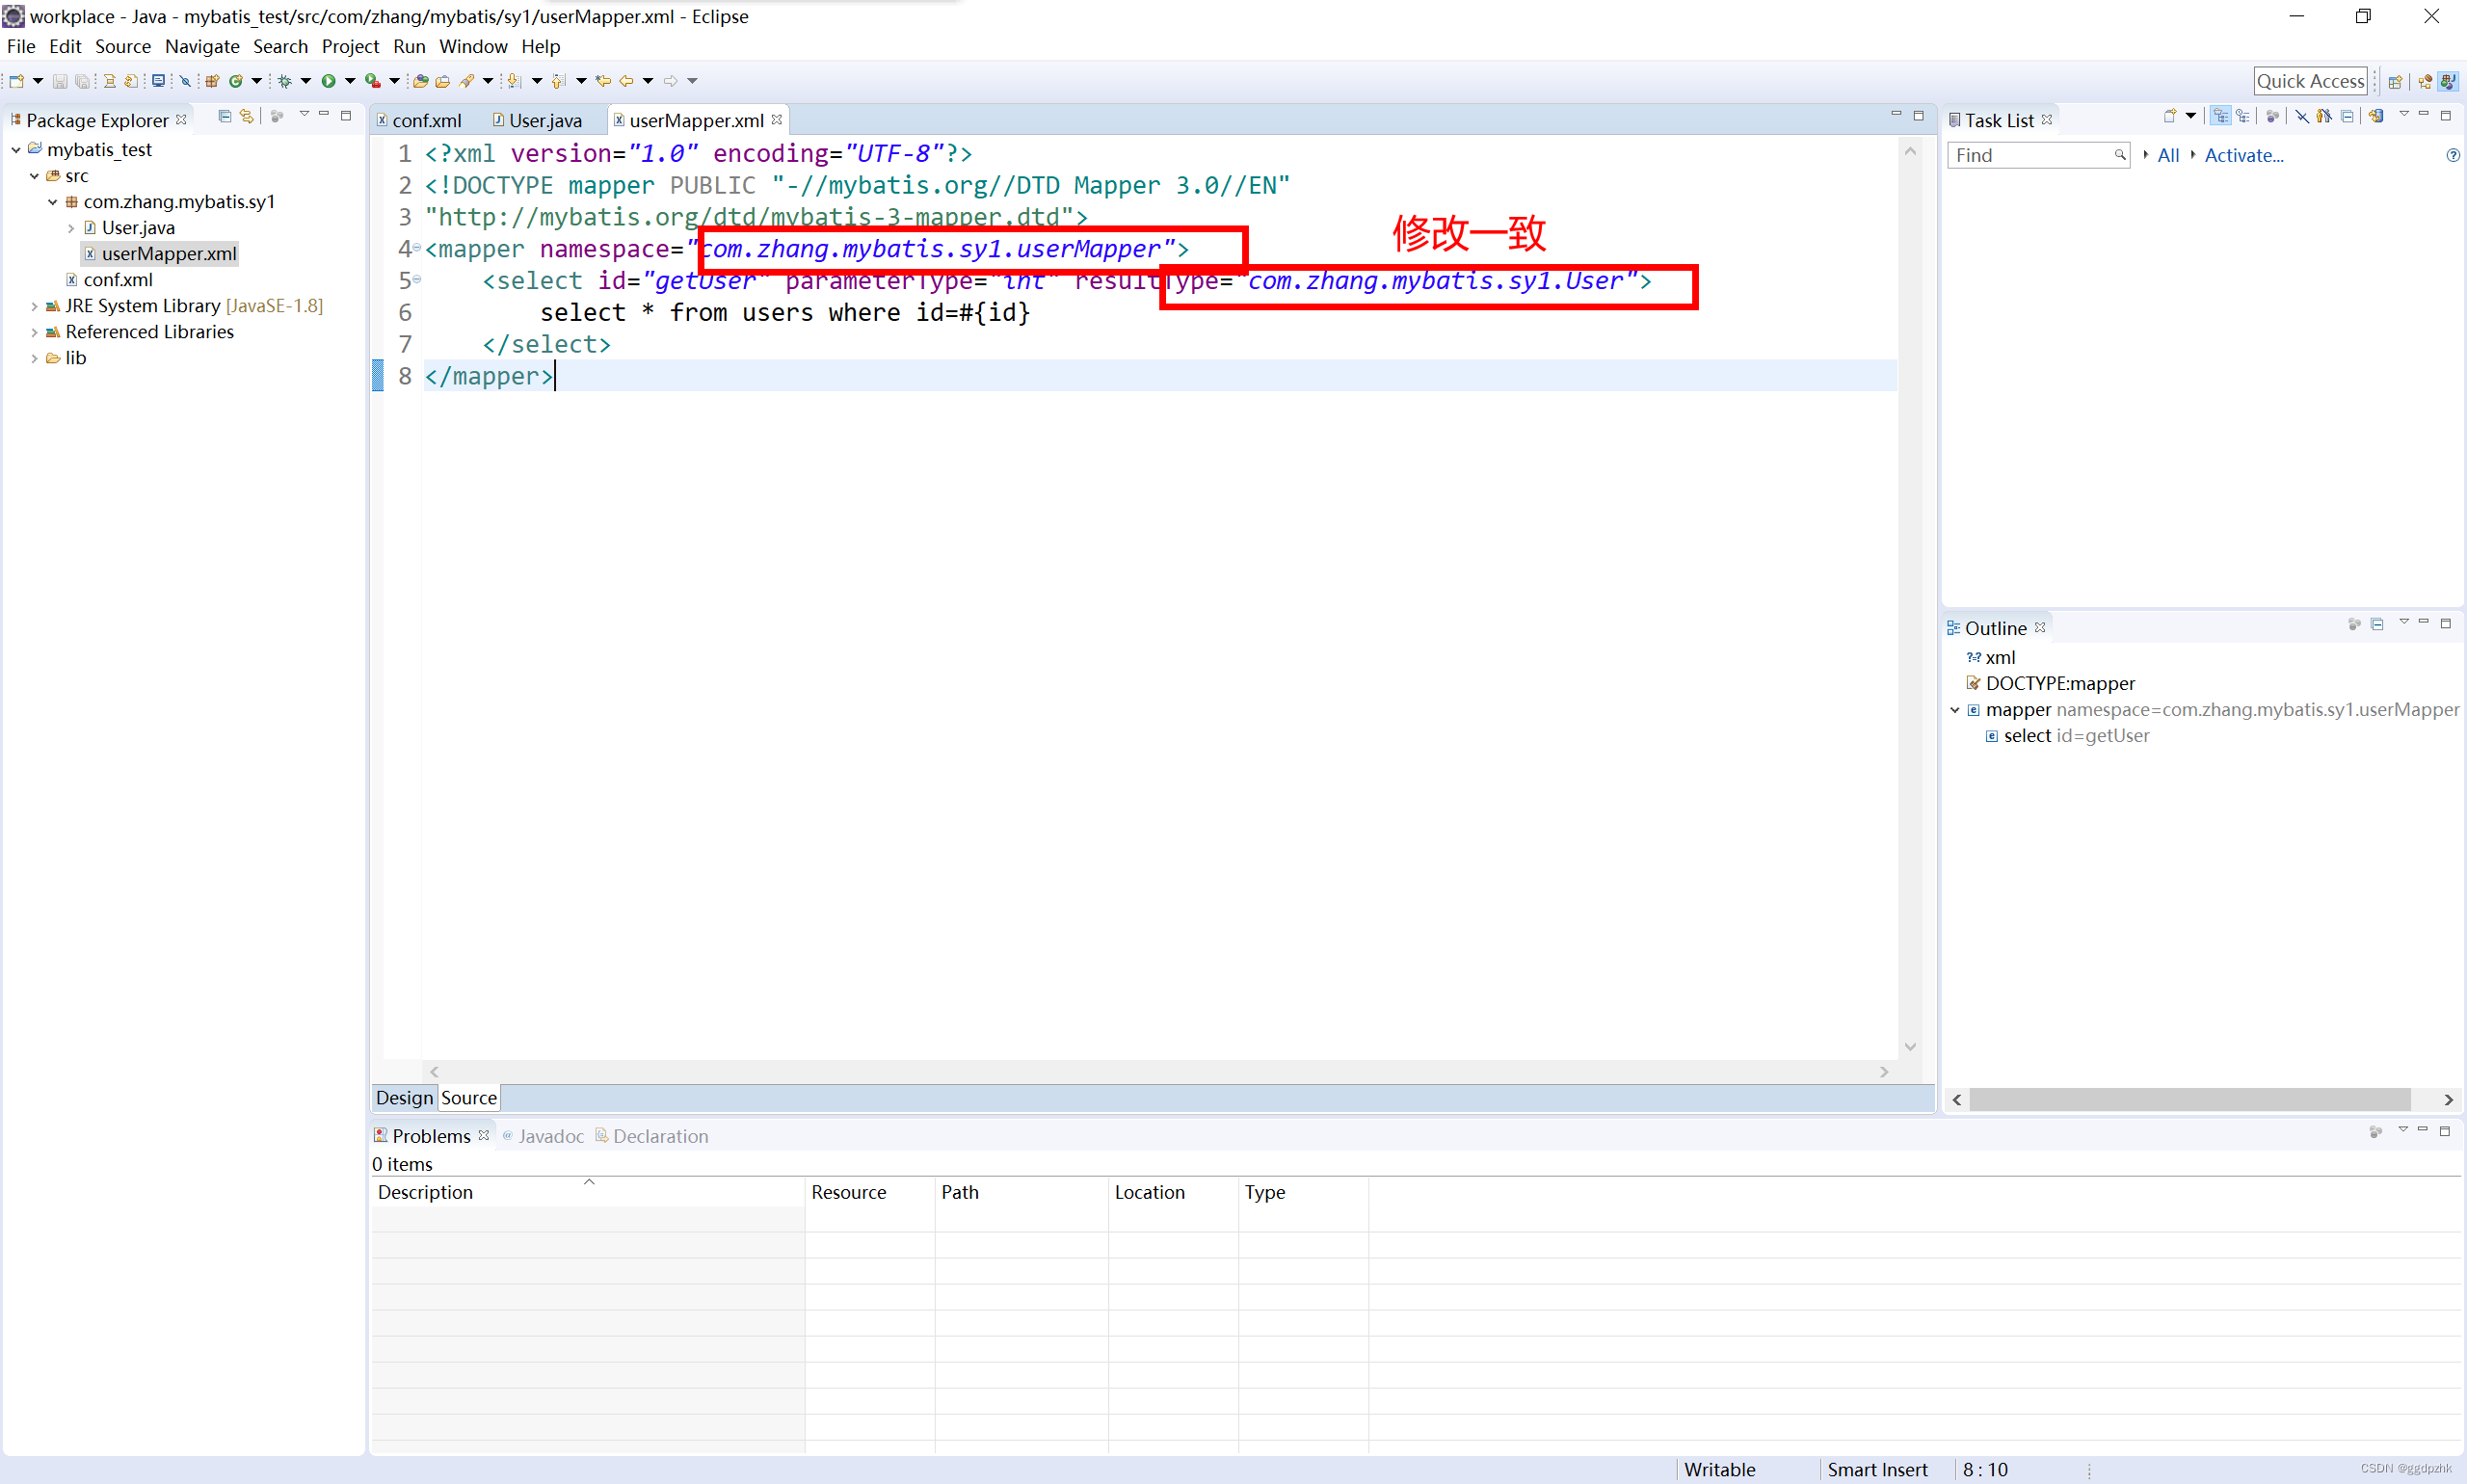Toggle Hide Completed Tasks in Task List
2467x1484 pixels.
click(x=2301, y=116)
